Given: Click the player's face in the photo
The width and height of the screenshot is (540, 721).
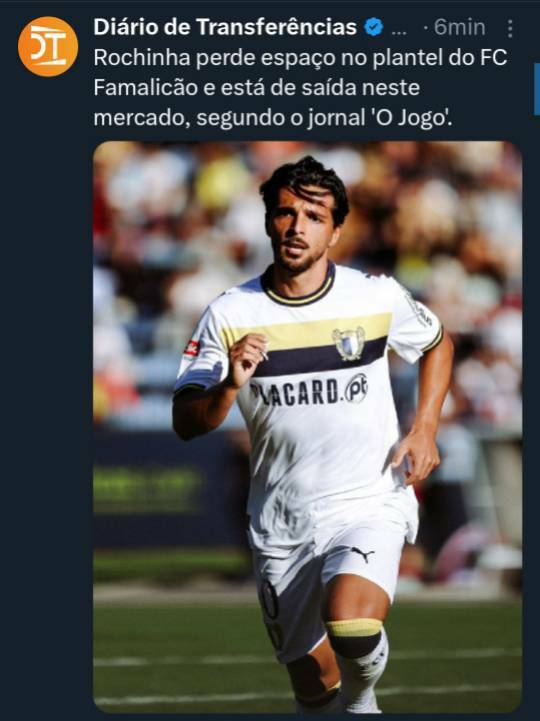Looking at the screenshot, I should tap(299, 229).
